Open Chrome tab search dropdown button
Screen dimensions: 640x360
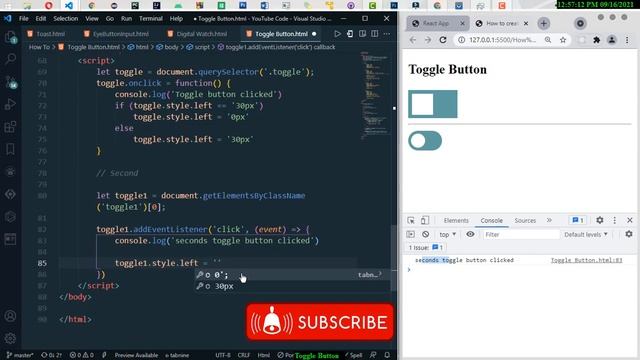(580, 23)
